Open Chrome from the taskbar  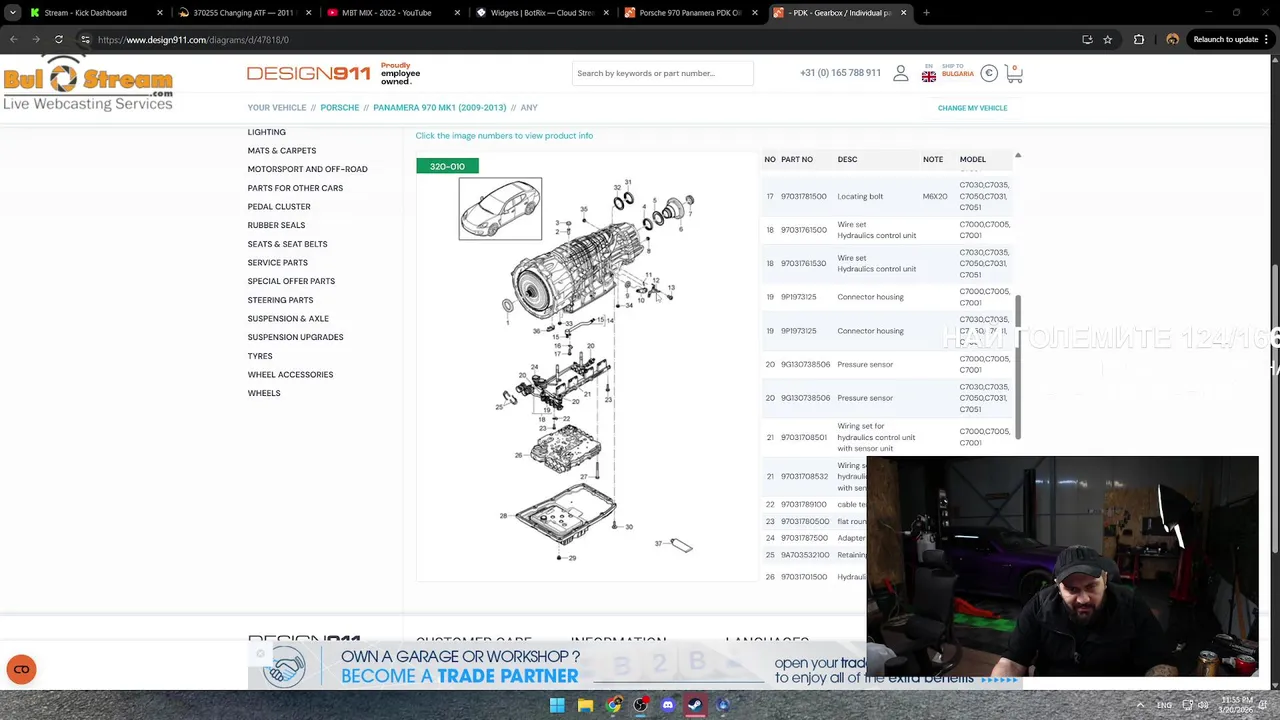coord(613,705)
